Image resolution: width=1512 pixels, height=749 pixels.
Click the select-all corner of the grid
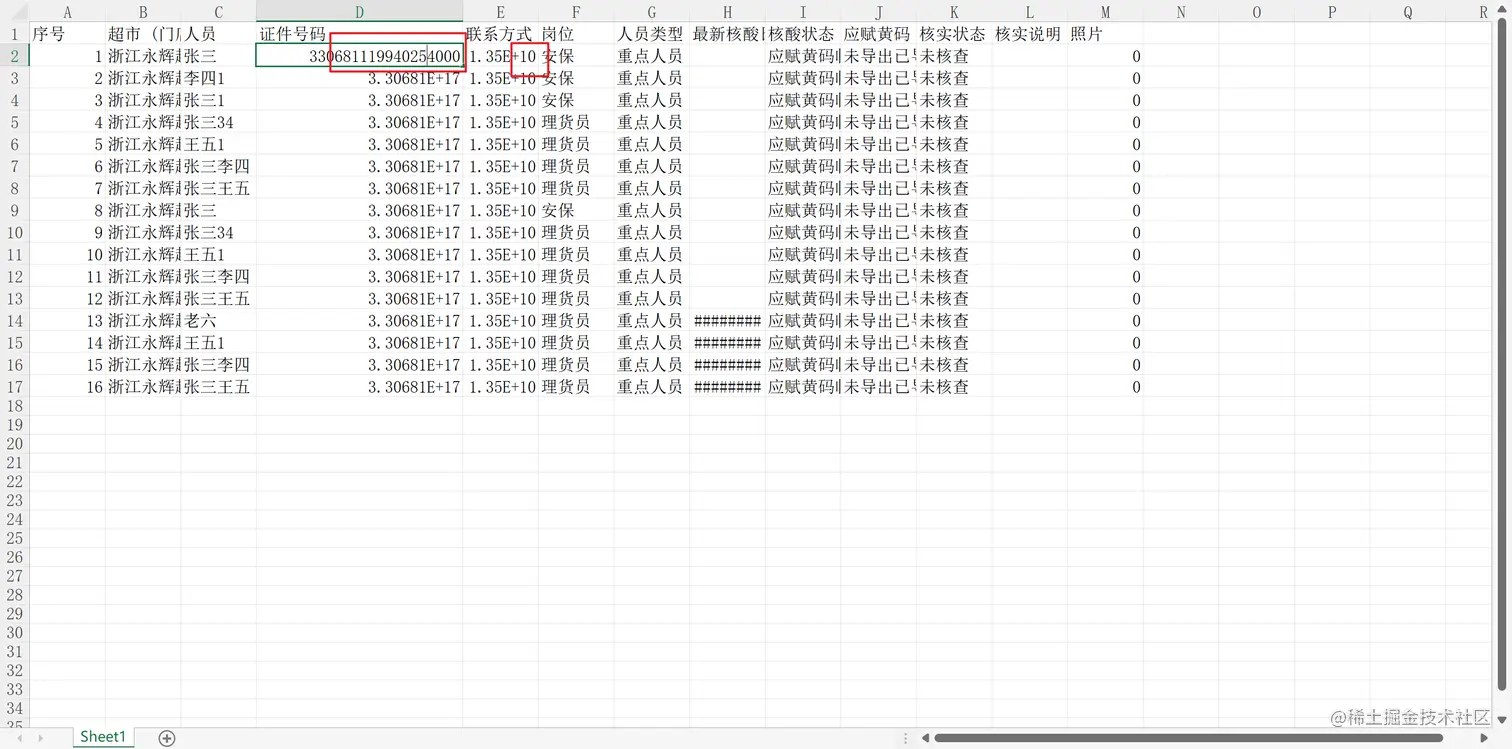point(14,12)
